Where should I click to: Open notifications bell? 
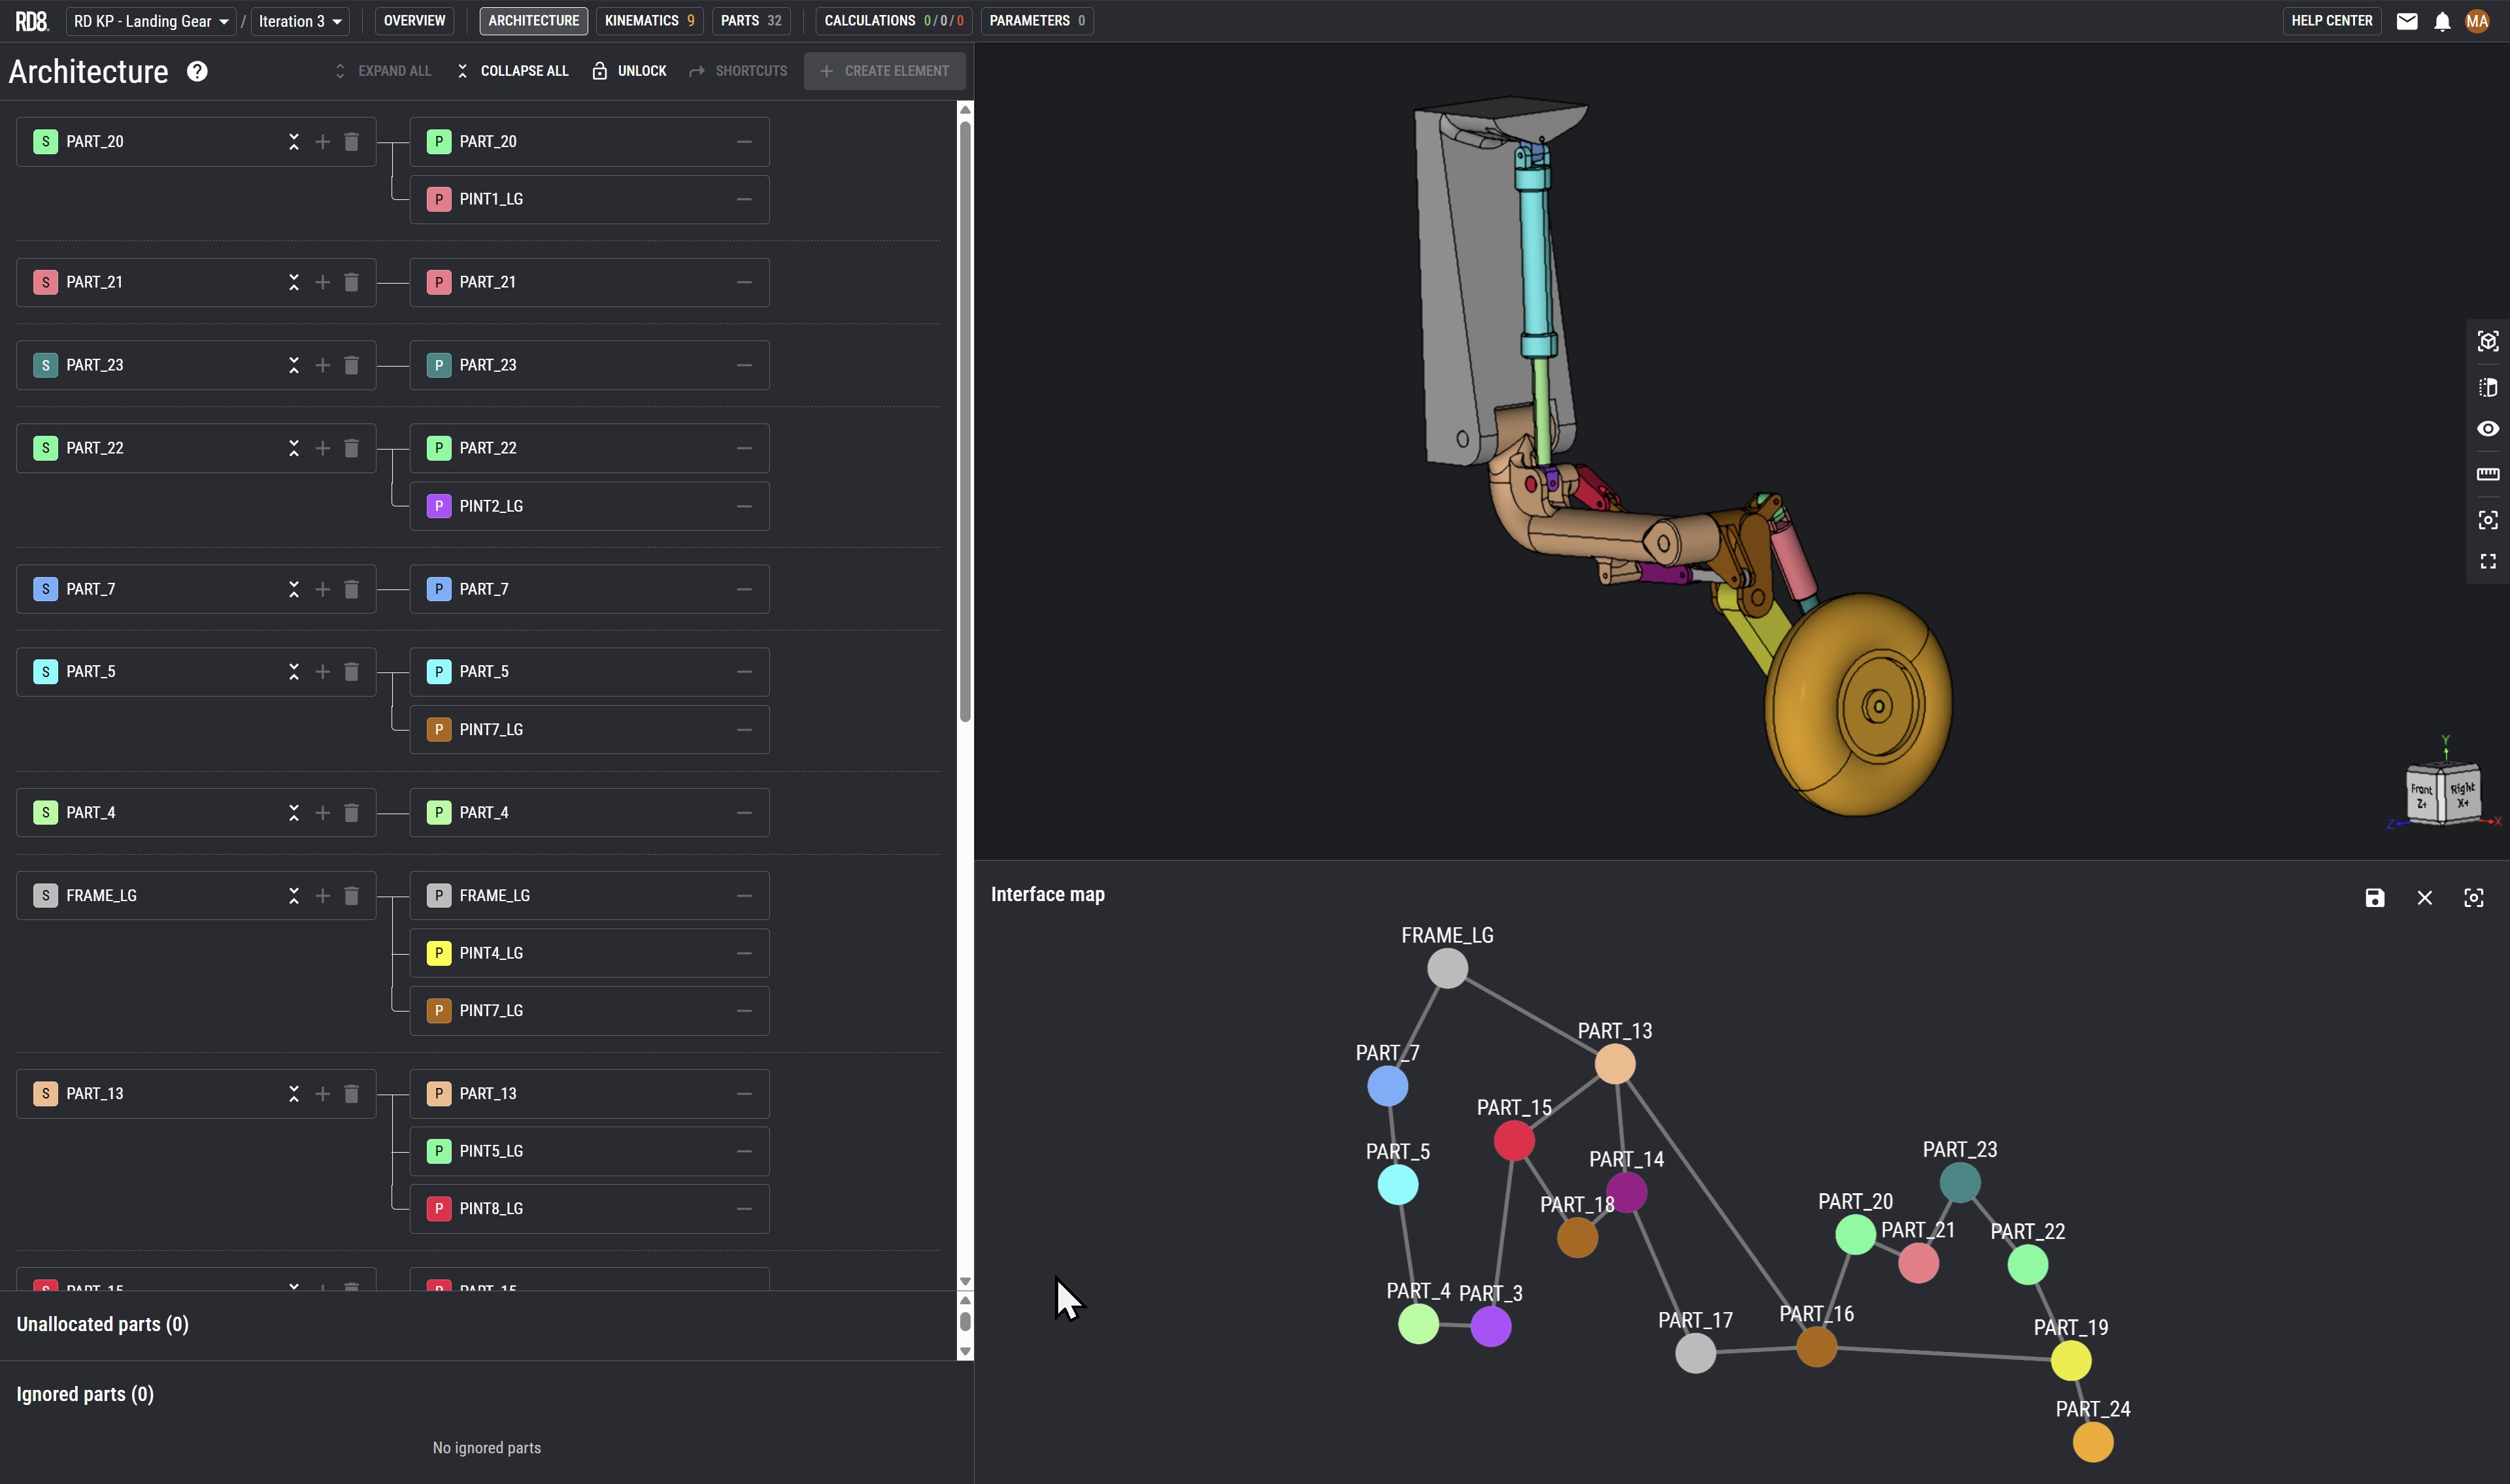[x=2442, y=21]
